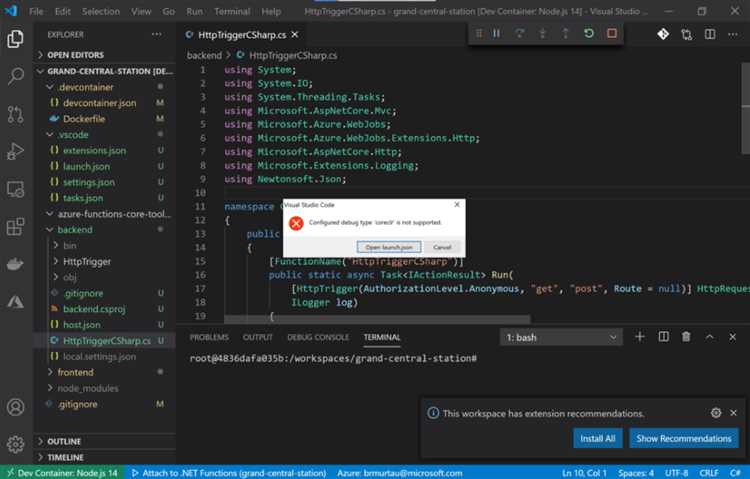750x479 pixels.
Task: Collapse the .vscode folder
Action: [x=104, y=134]
